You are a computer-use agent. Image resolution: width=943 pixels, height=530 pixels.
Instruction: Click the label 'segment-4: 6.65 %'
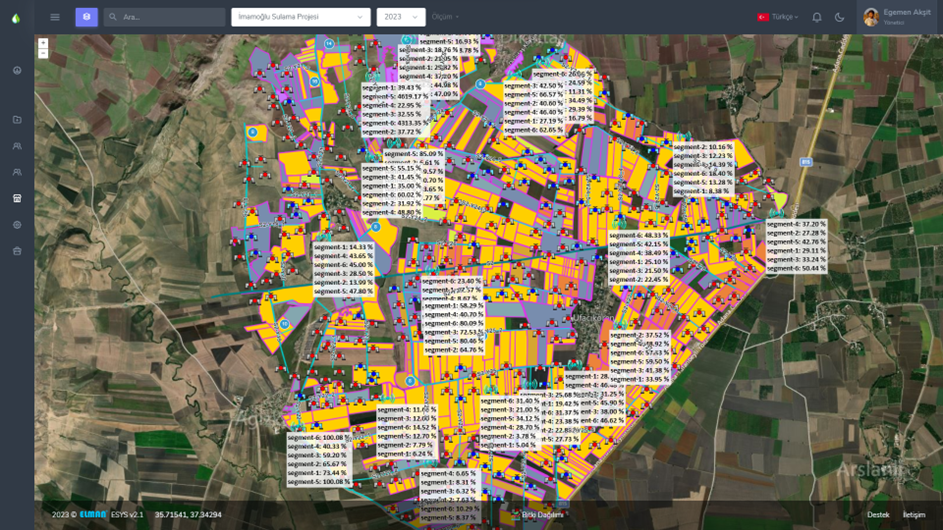[448, 473]
